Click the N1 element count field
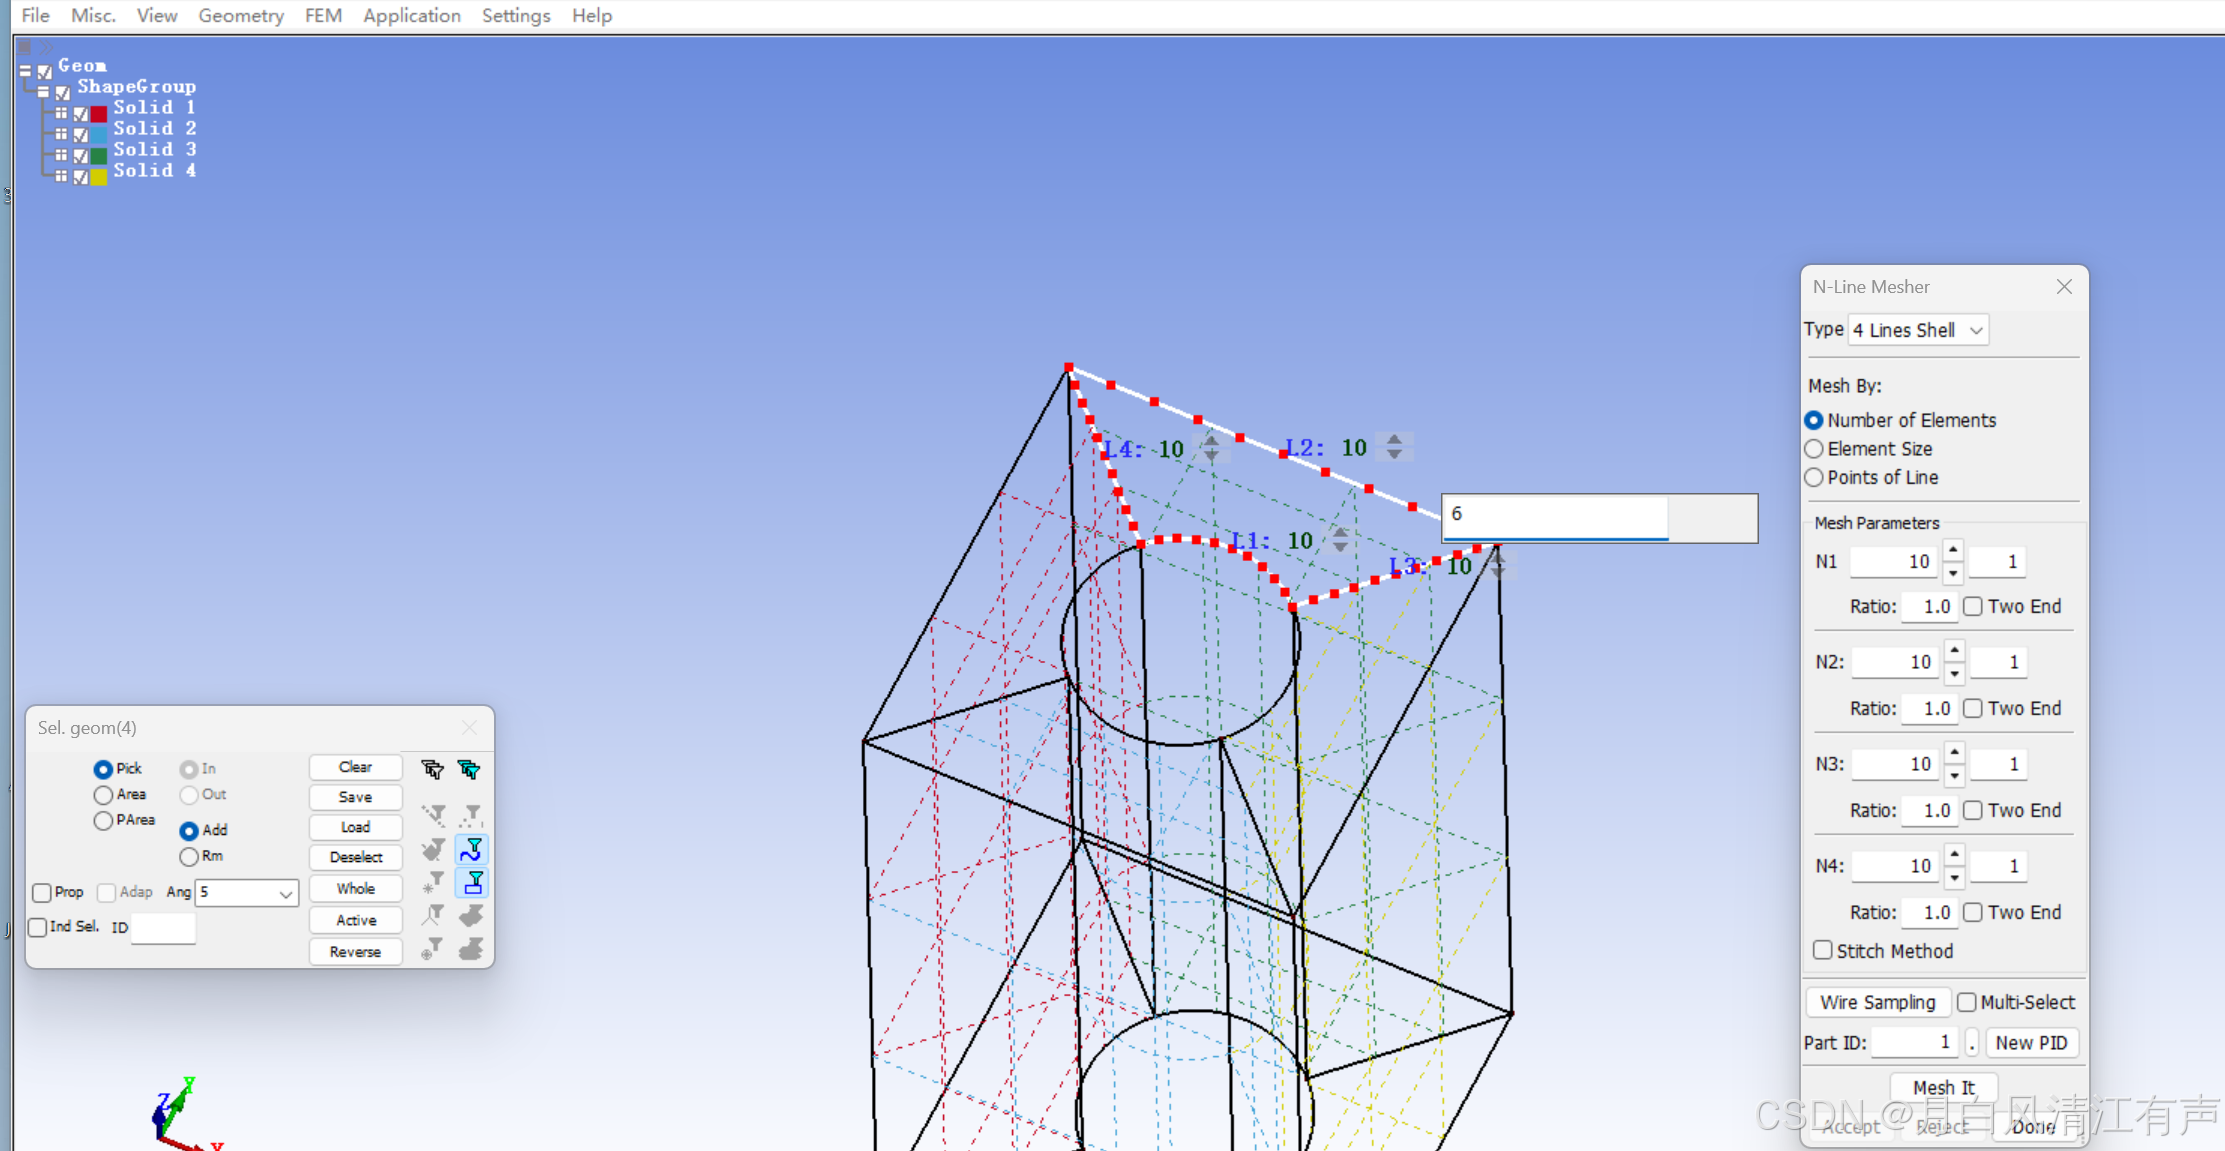Screen dimensions: 2225x1151 pyautogui.click(x=1893, y=561)
